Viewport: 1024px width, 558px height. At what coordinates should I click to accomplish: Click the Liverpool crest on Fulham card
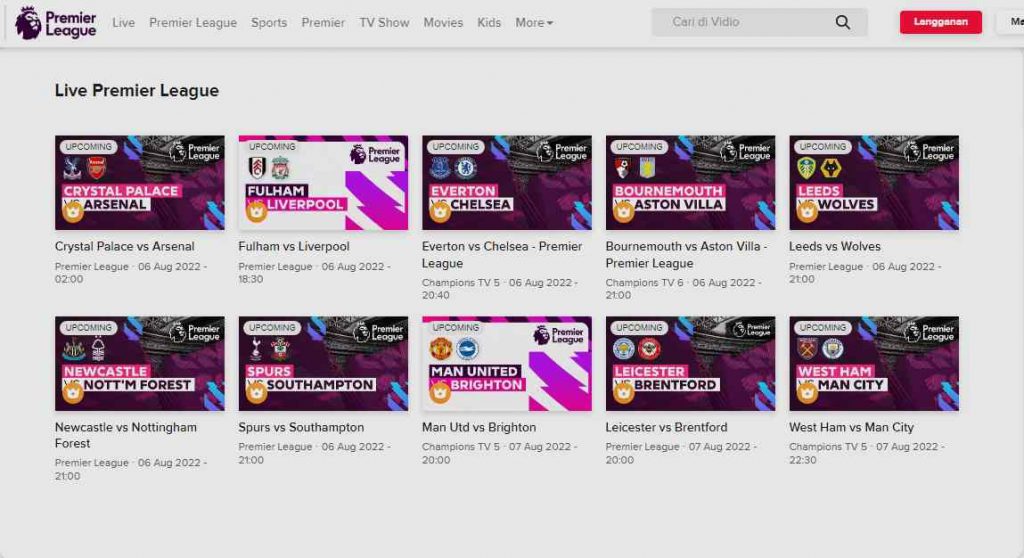click(281, 169)
